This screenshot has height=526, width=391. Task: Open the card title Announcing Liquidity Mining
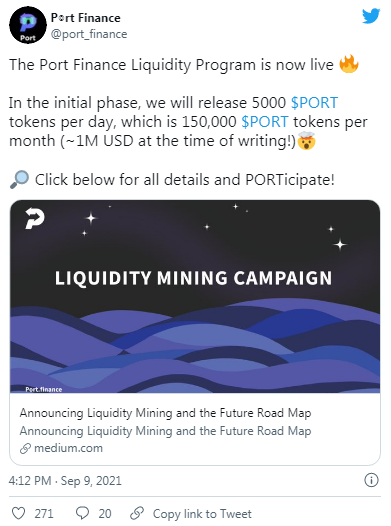tap(165, 413)
